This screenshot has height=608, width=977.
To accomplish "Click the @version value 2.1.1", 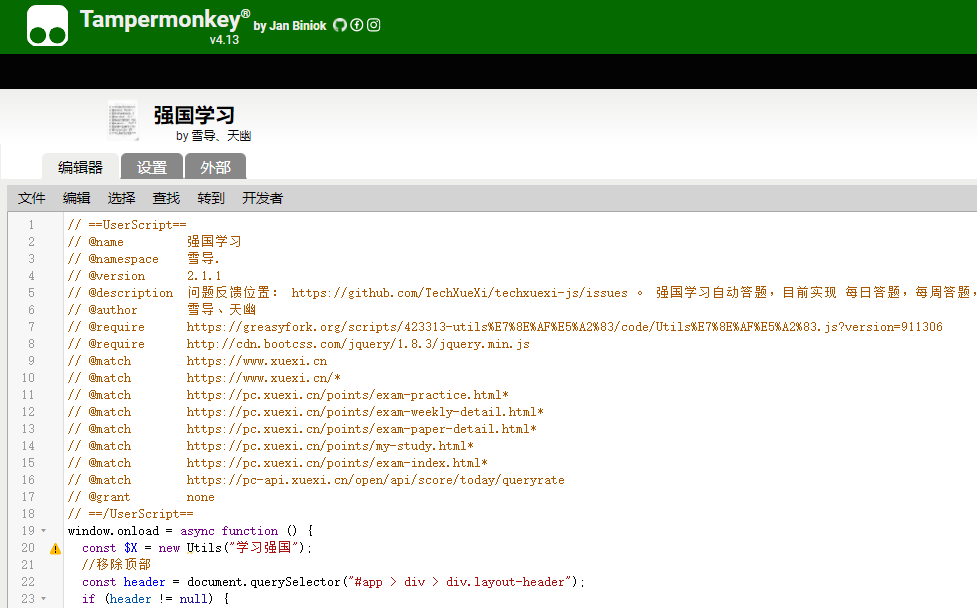I will 204,276.
